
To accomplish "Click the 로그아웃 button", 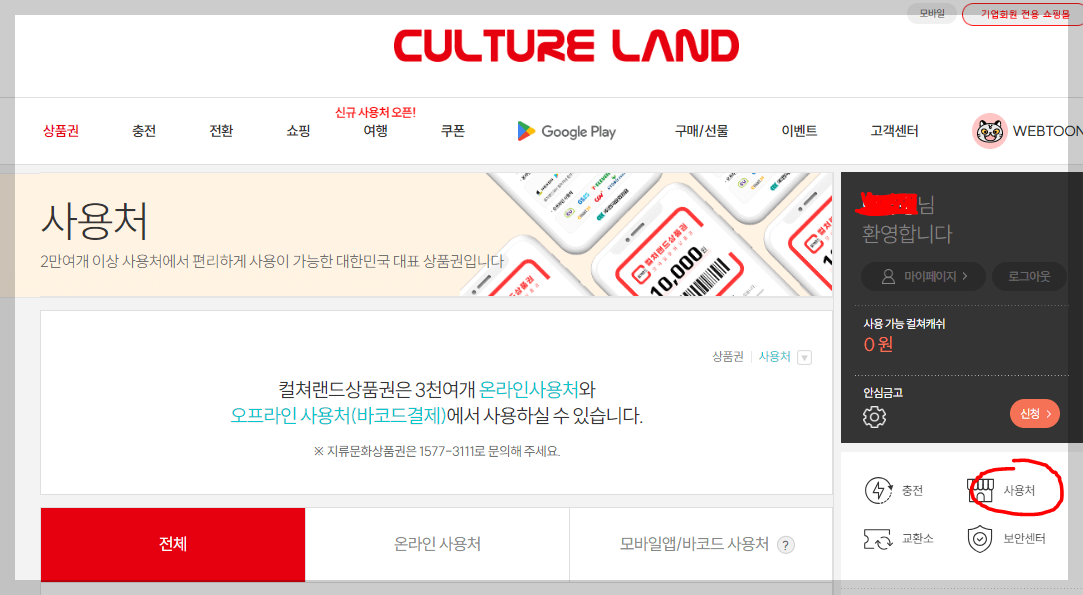I will click(1028, 276).
